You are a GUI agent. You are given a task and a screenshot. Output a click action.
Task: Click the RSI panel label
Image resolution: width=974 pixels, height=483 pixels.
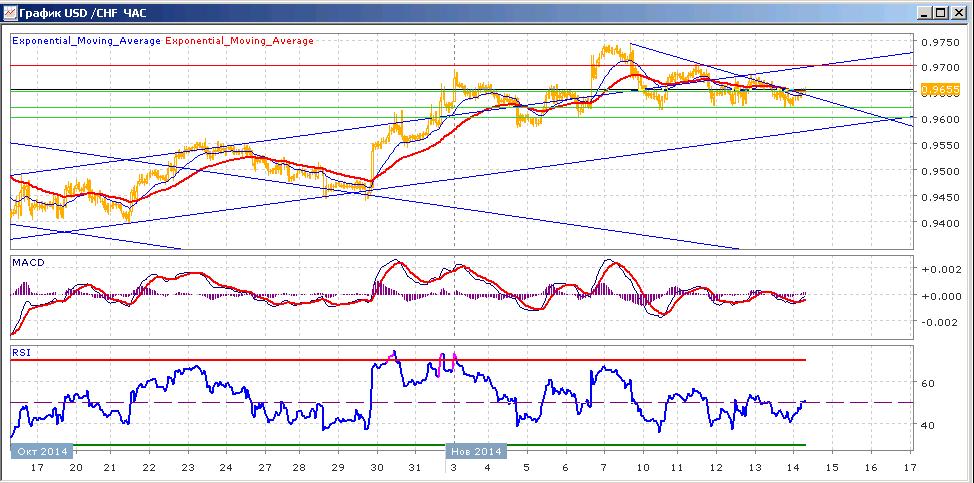click(x=20, y=353)
